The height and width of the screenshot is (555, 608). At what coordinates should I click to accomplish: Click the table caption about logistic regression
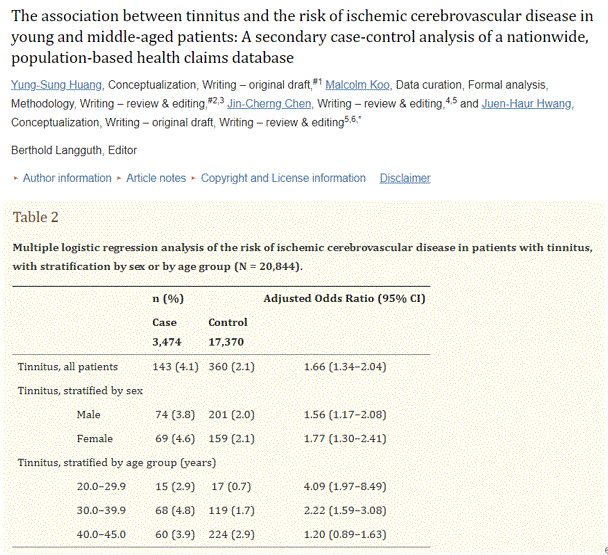[302, 257]
